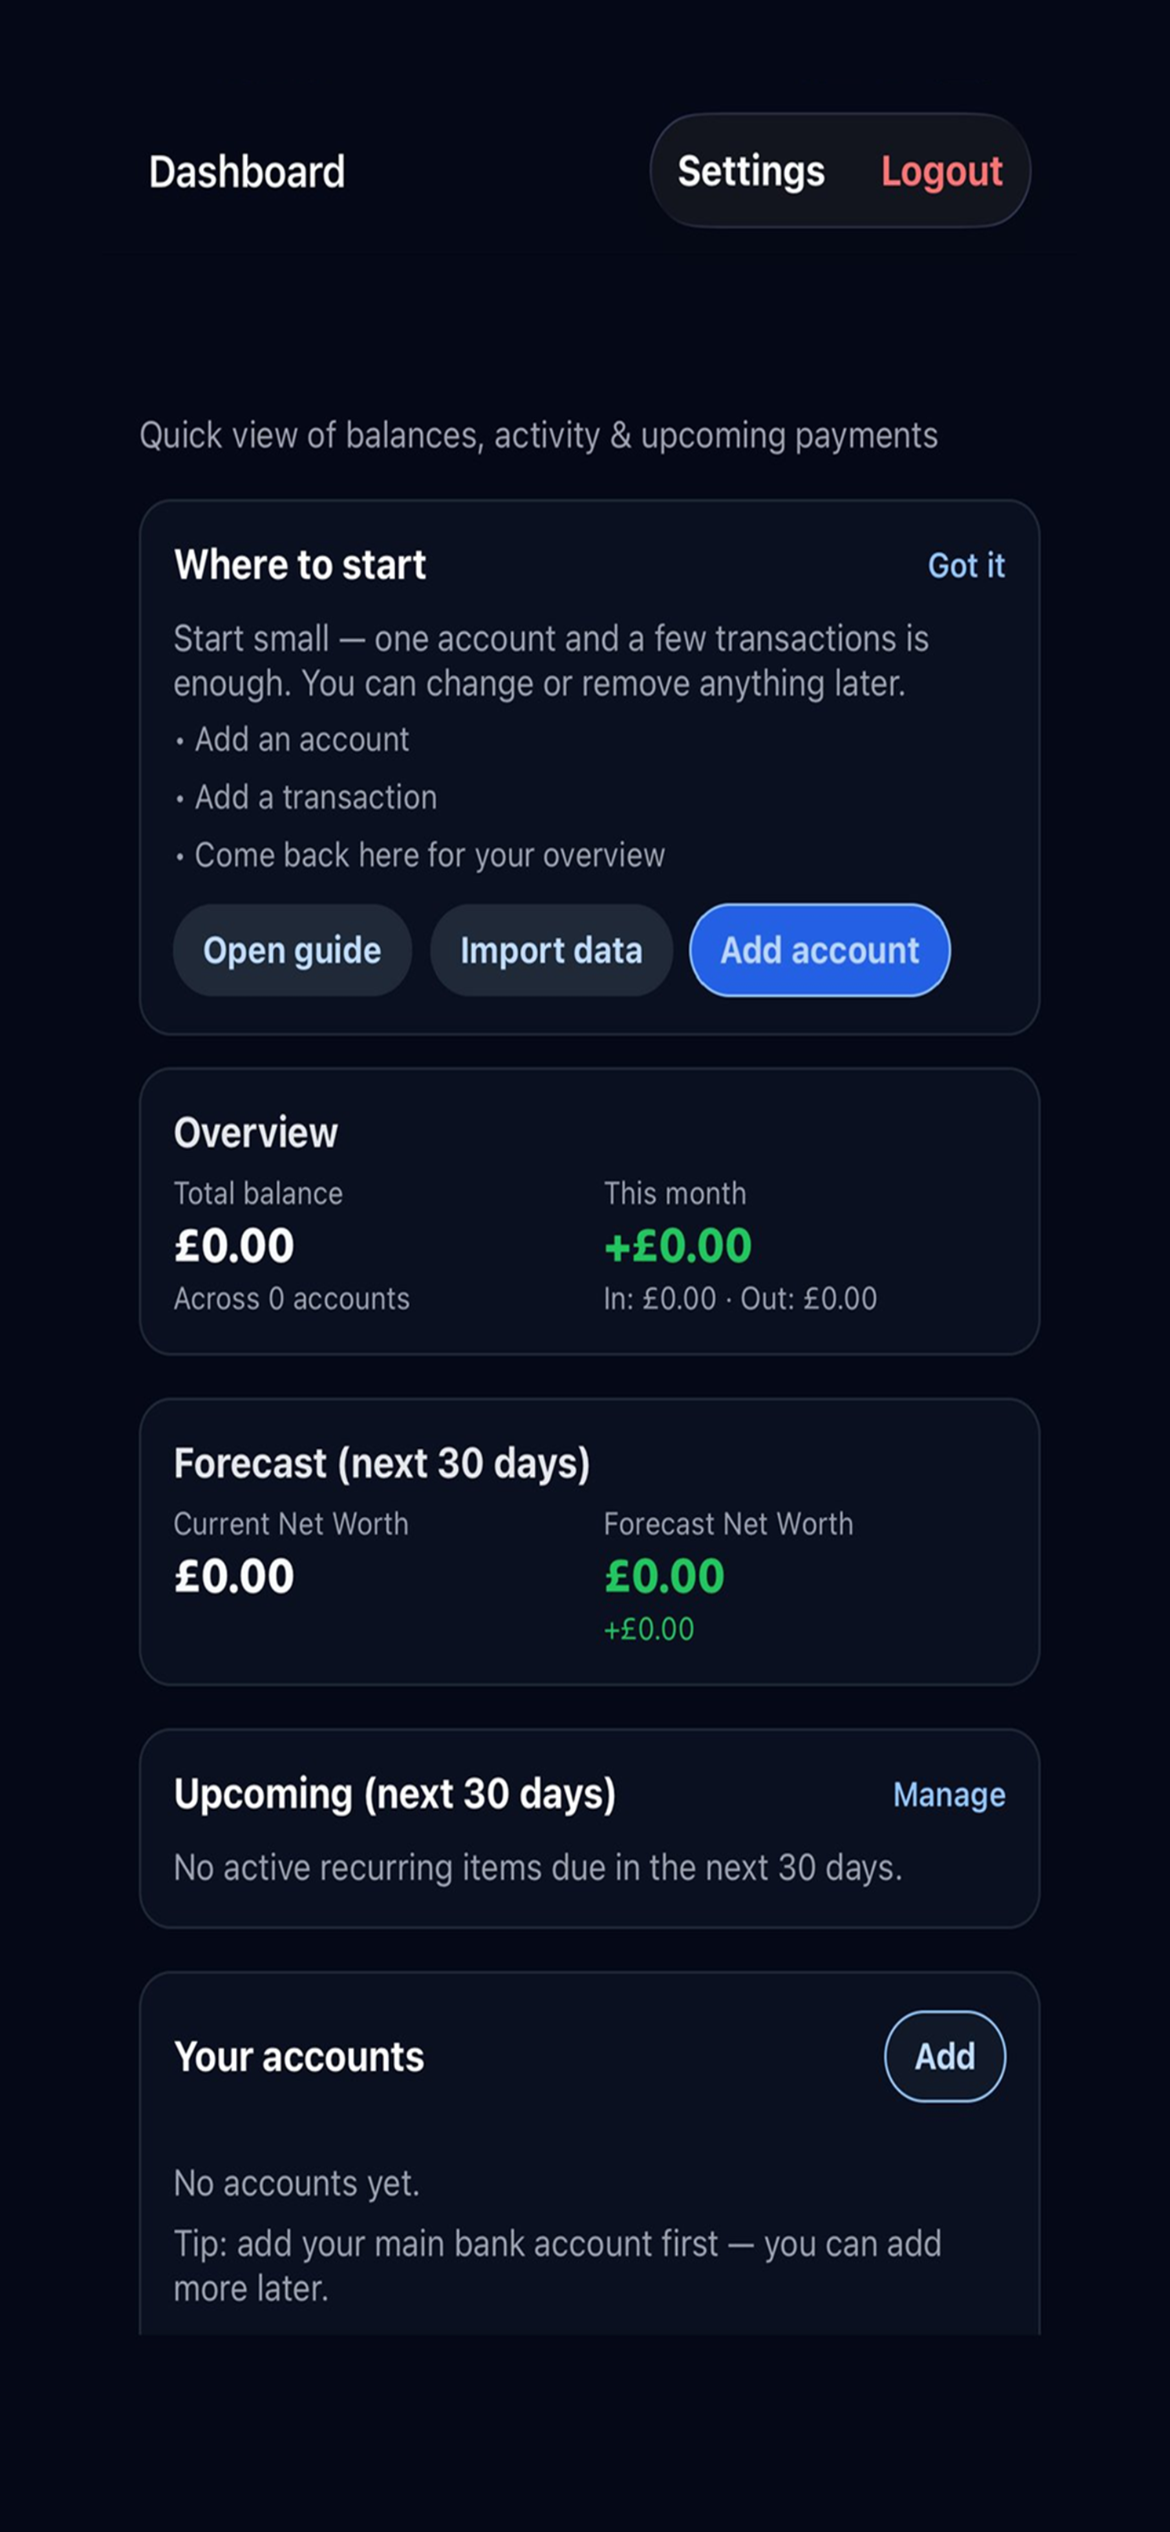The width and height of the screenshot is (1170, 2532).
Task: Add a new account from the starter card
Action: (818, 950)
